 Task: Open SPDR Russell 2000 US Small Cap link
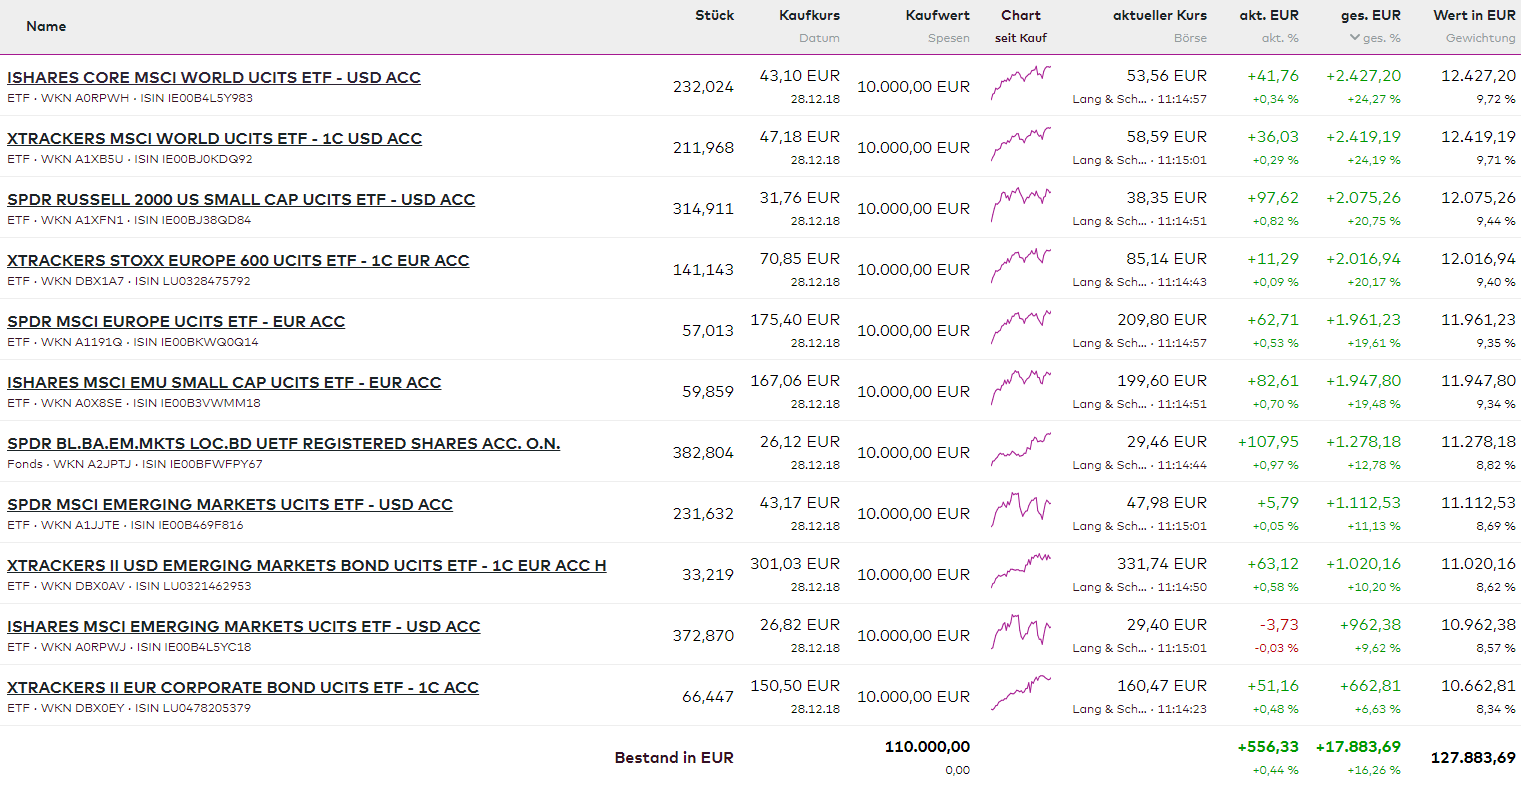click(x=240, y=200)
